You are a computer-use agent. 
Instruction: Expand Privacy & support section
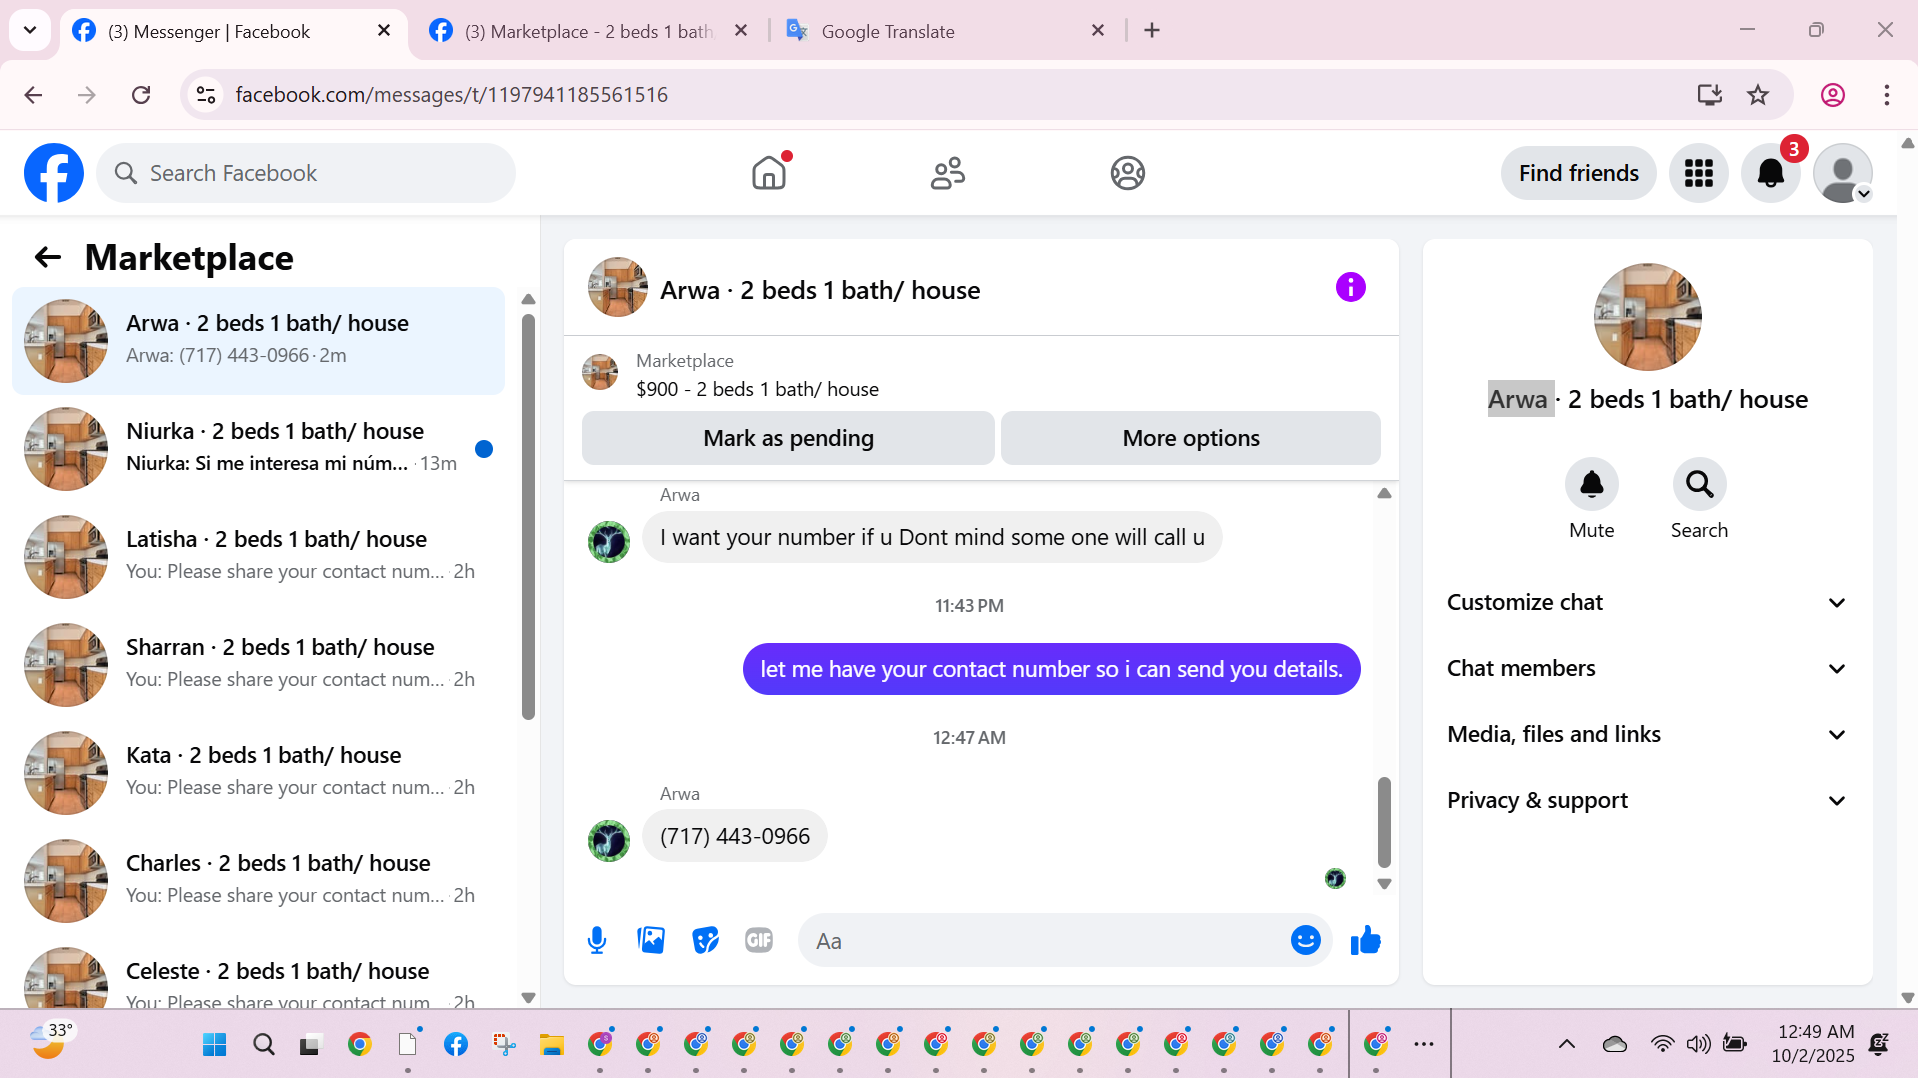(1647, 801)
